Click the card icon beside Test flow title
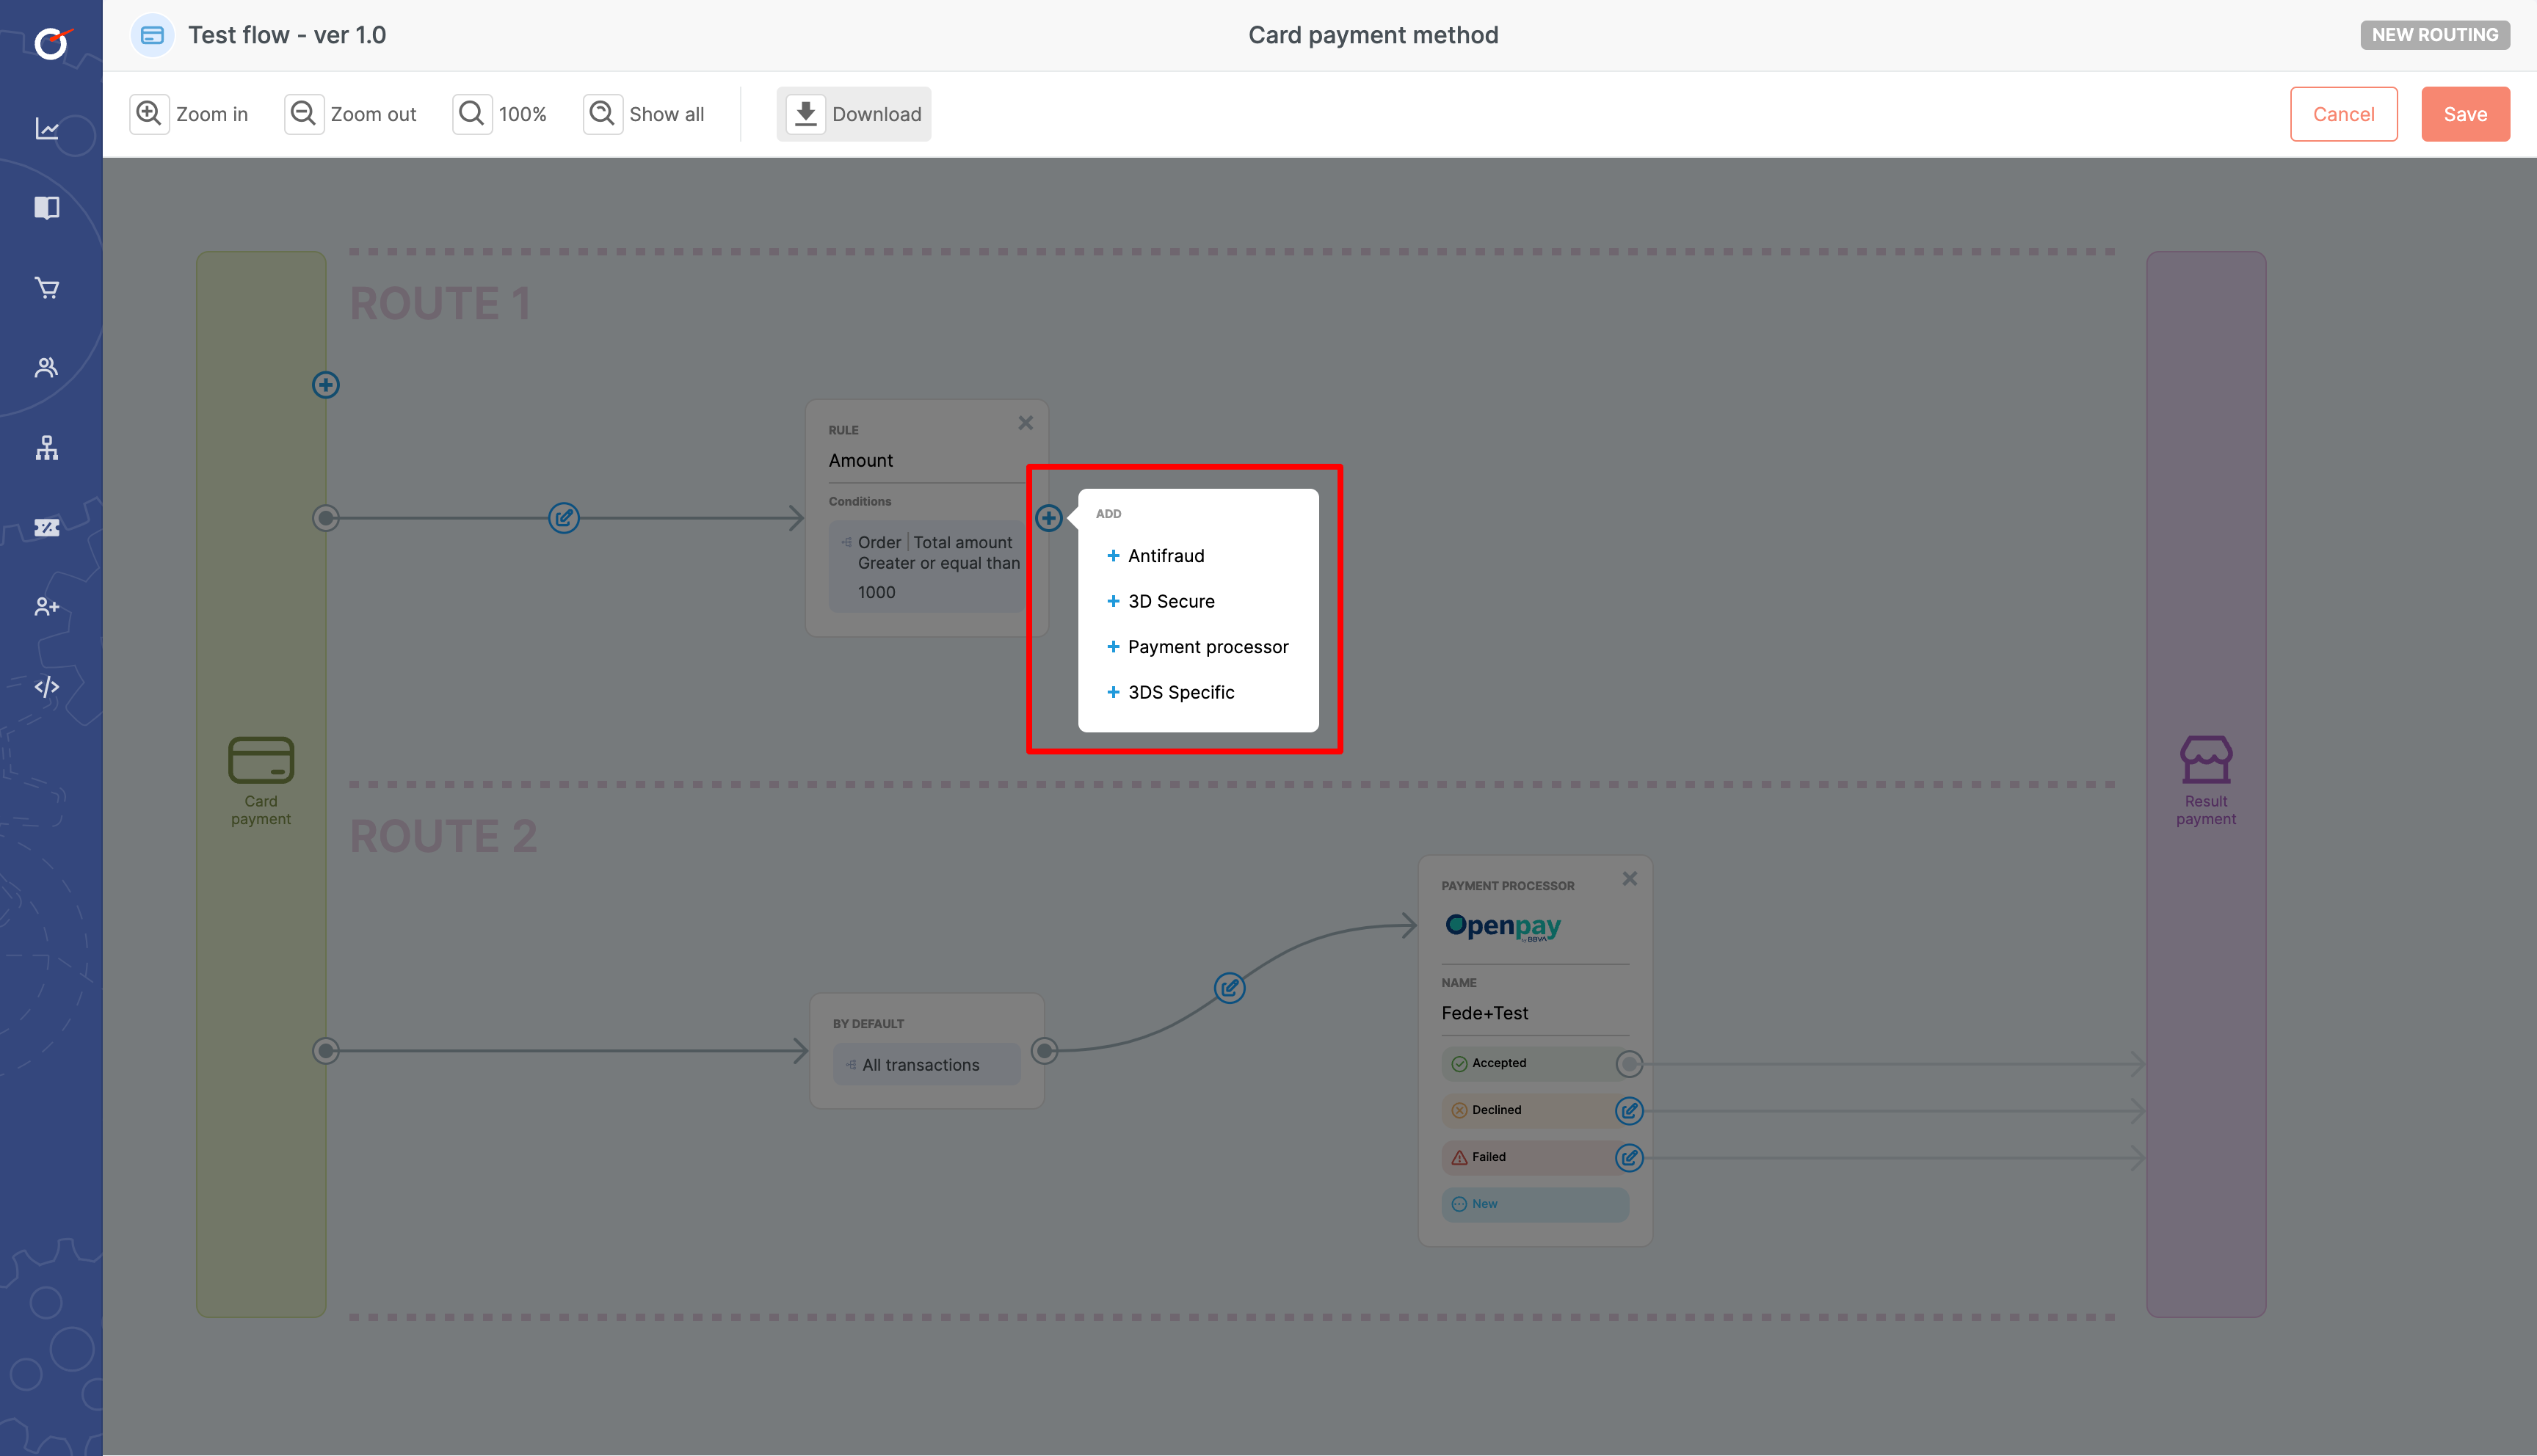The height and width of the screenshot is (1456, 2537). tap(152, 35)
